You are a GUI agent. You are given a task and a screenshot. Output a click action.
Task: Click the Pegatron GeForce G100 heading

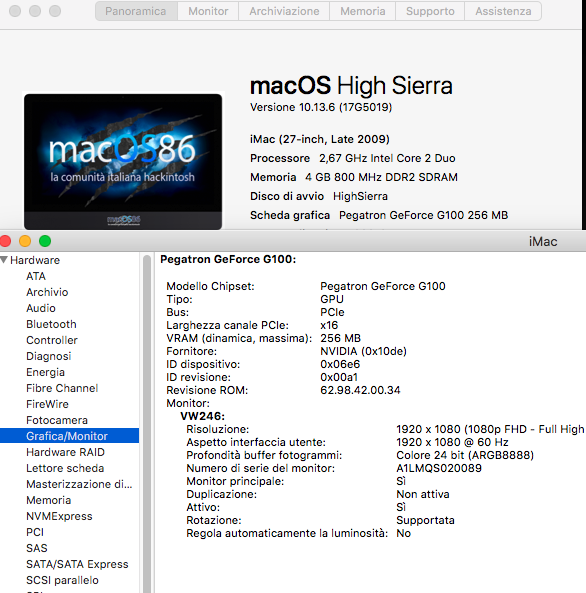228,259
